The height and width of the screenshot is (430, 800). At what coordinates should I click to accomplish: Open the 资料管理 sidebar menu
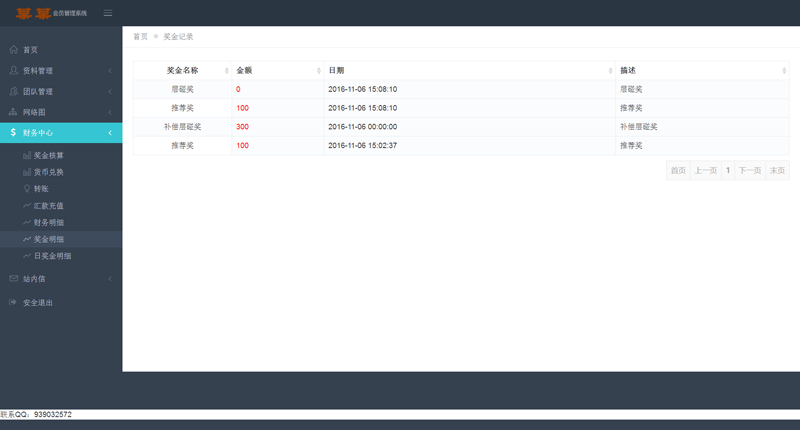(x=61, y=70)
